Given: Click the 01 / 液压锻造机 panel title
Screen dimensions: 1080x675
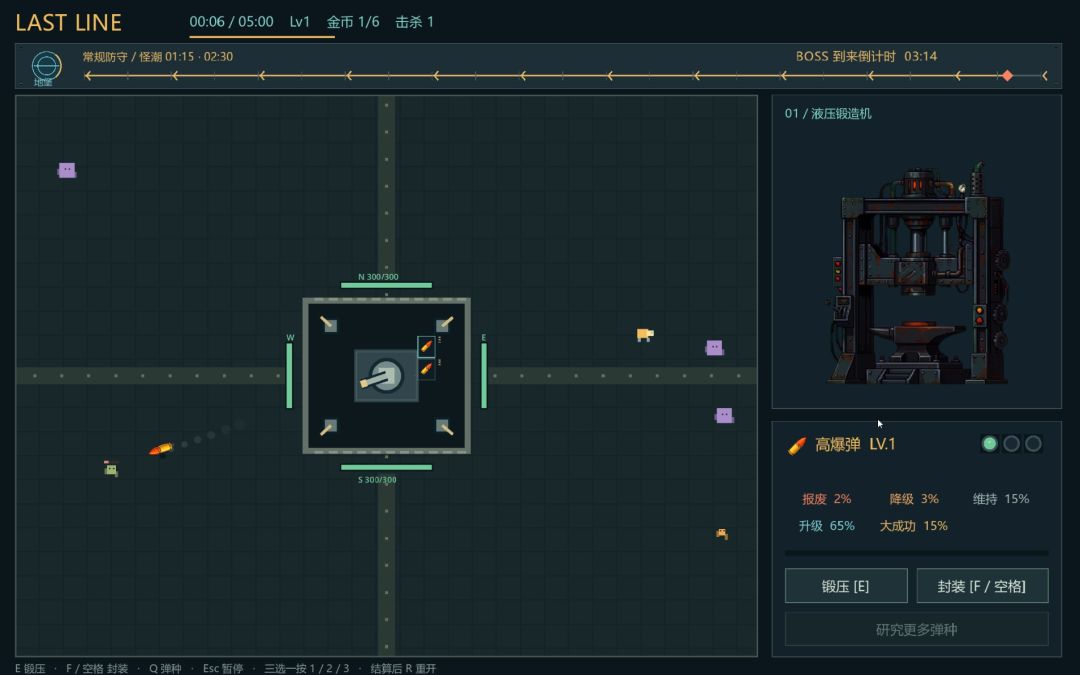Looking at the screenshot, I should pyautogui.click(x=828, y=114).
